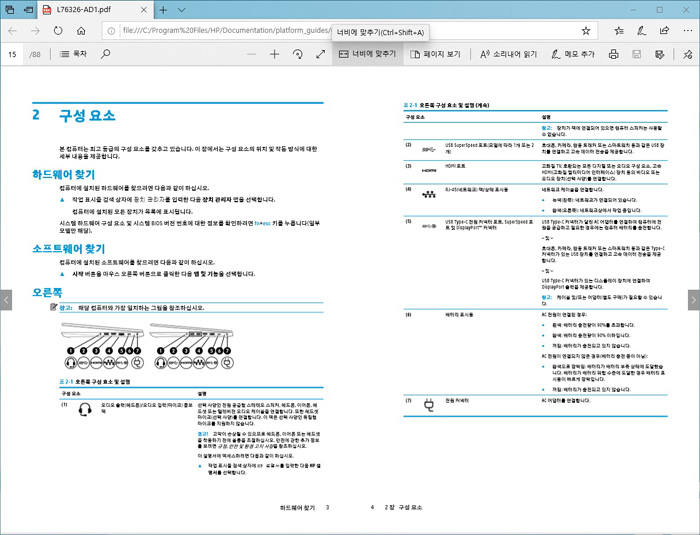The image size is (700, 535).
Task: Close the L76326-AD1.pdf tab
Action: (144, 9)
